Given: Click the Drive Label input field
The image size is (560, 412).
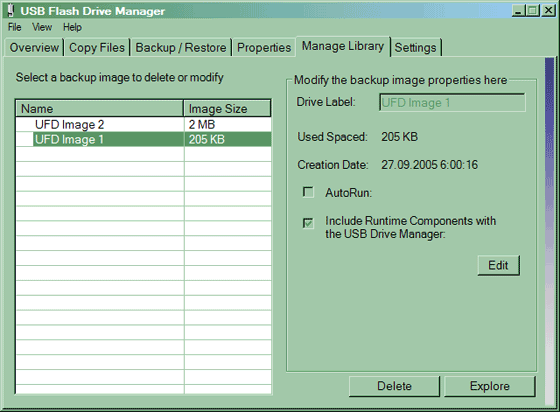Looking at the screenshot, I should [452, 103].
